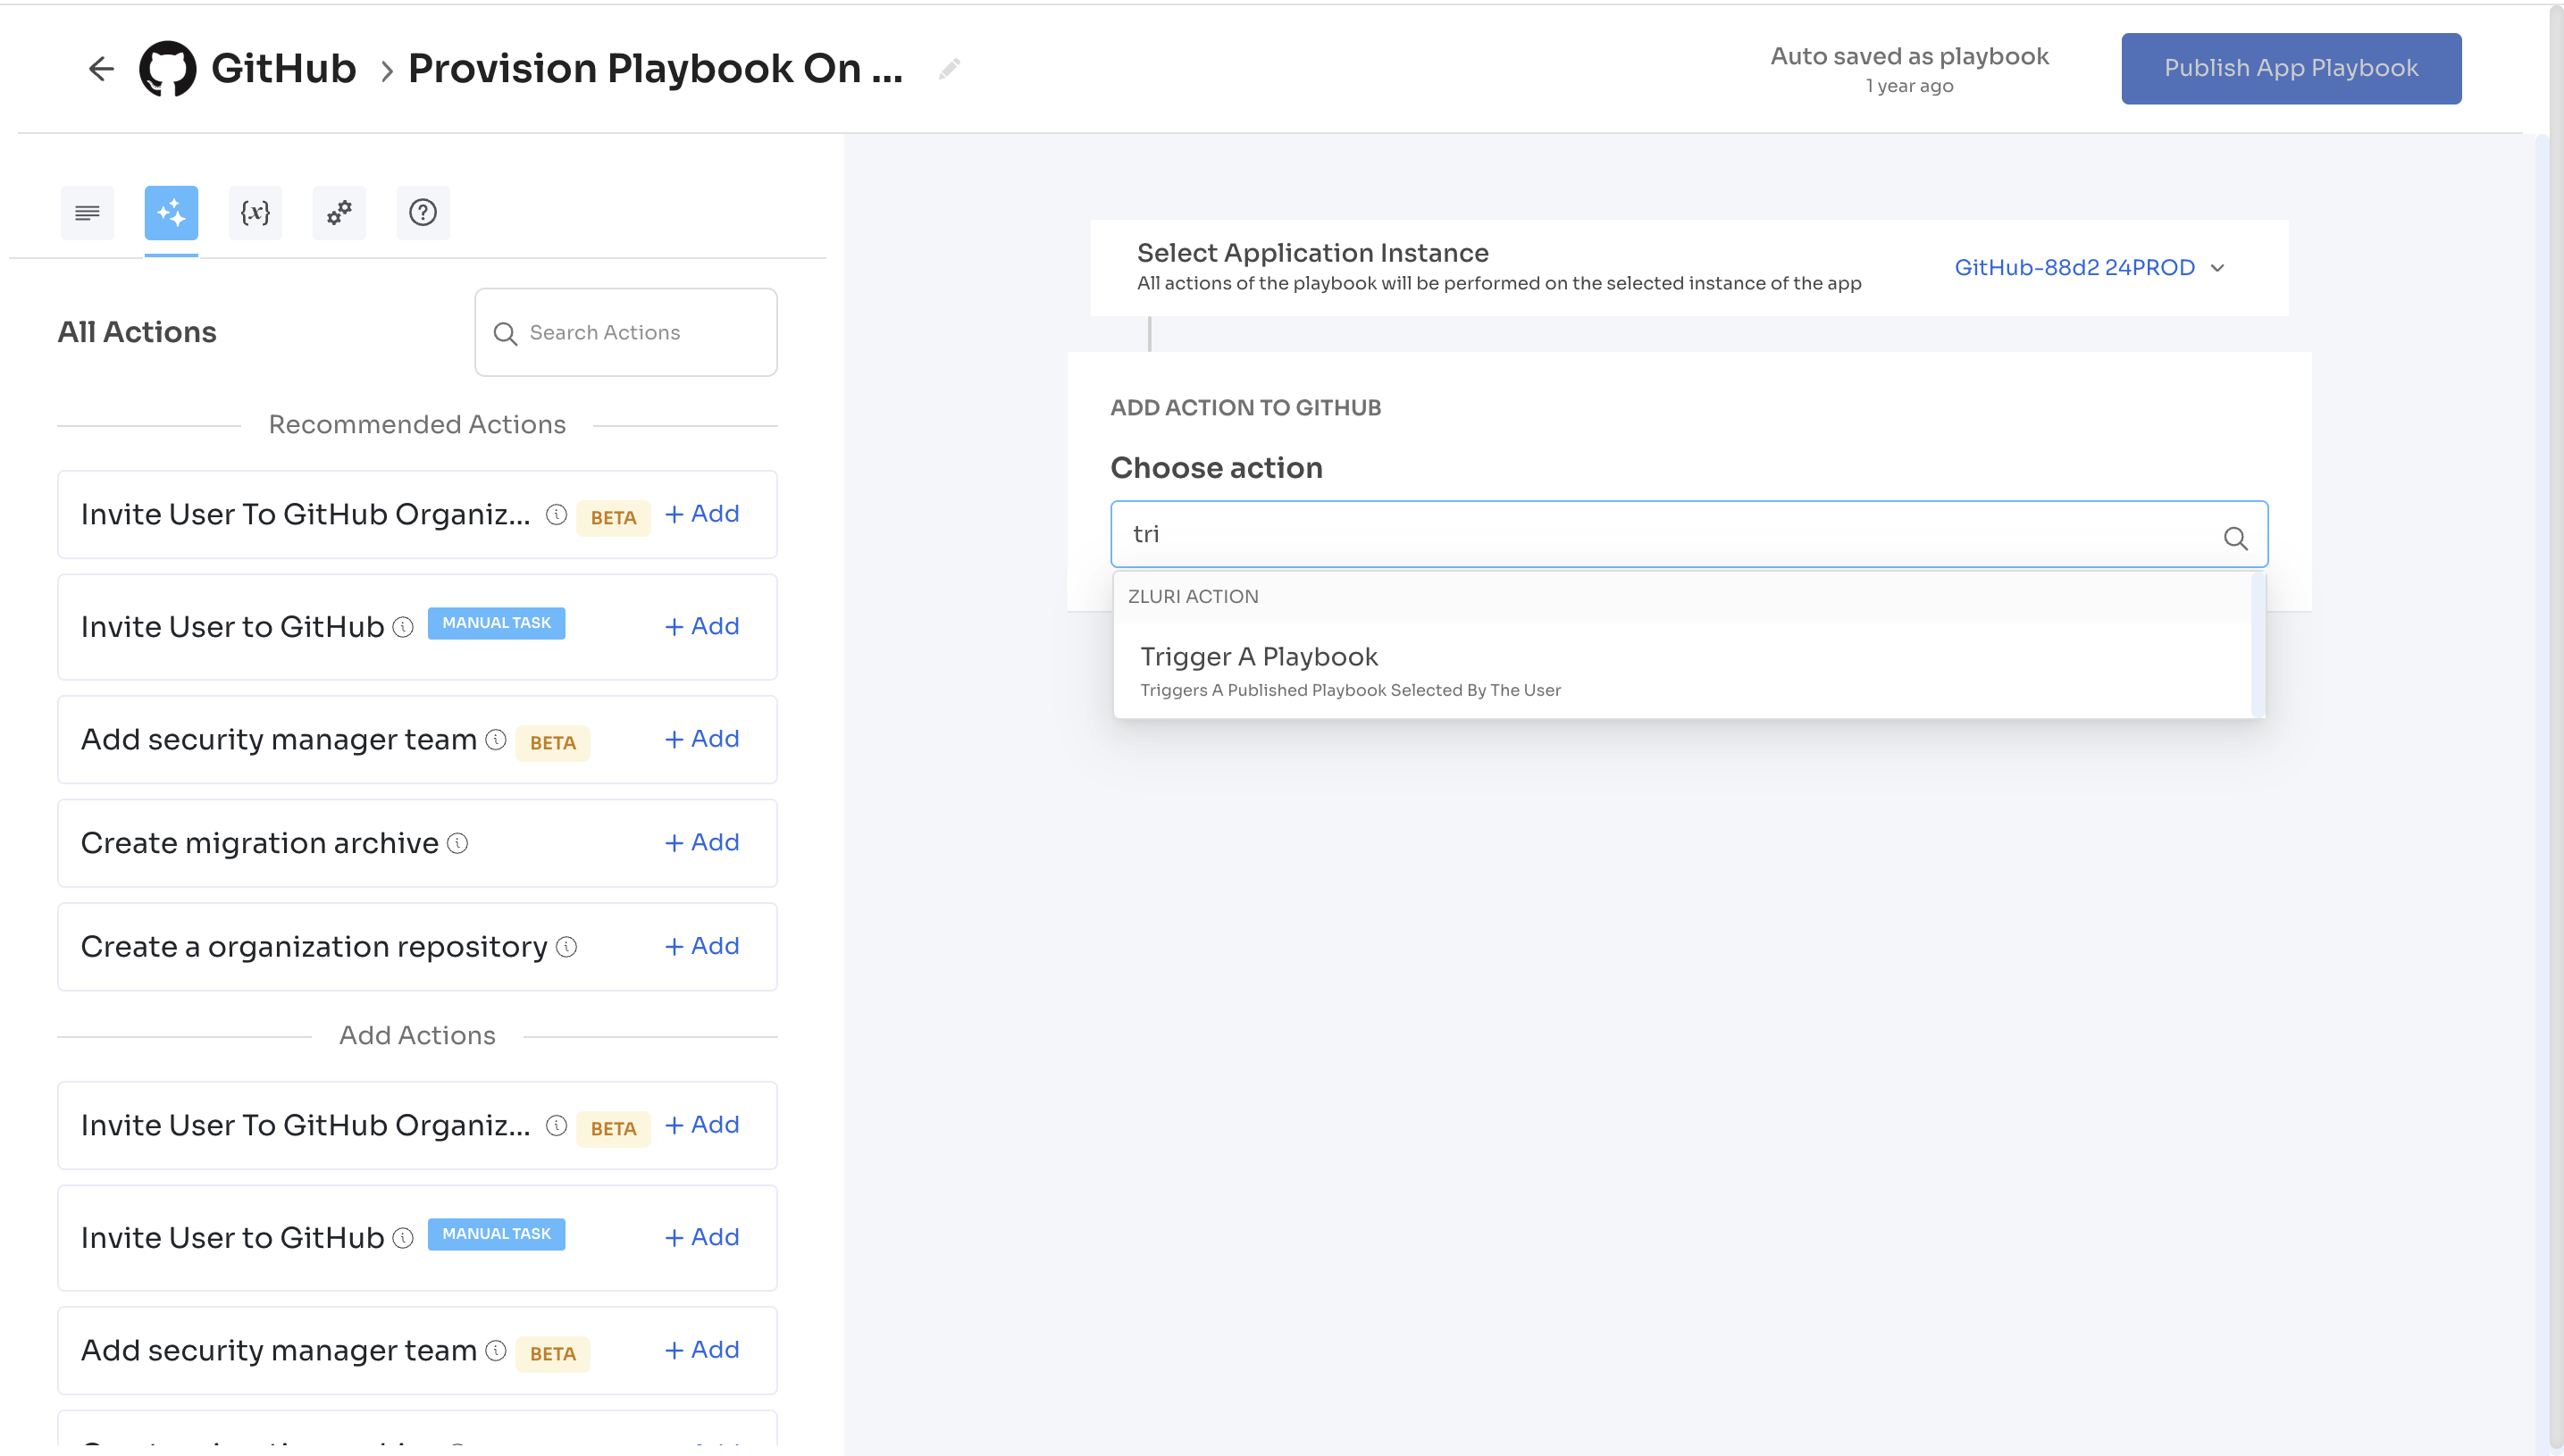Click Add Actions section label
This screenshot has height=1456, width=2564.
point(417,1035)
